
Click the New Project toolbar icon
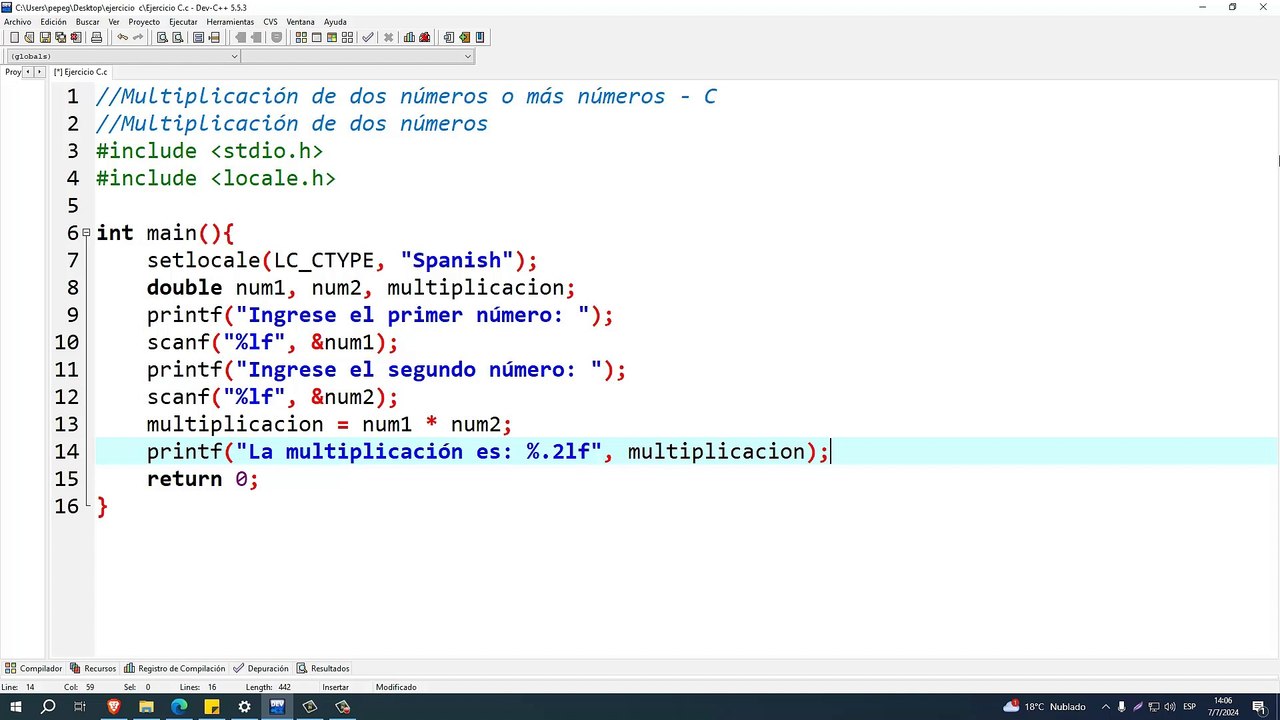pos(448,37)
